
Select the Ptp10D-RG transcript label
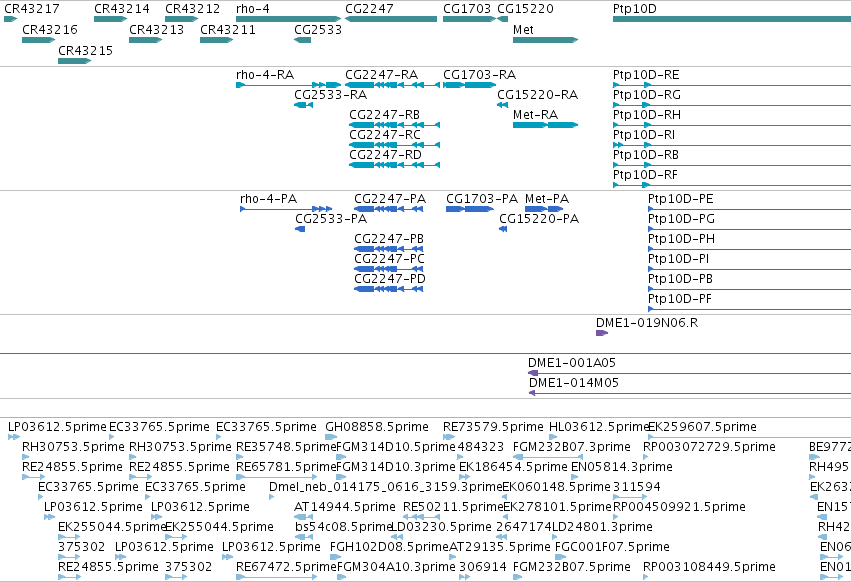pos(646,95)
